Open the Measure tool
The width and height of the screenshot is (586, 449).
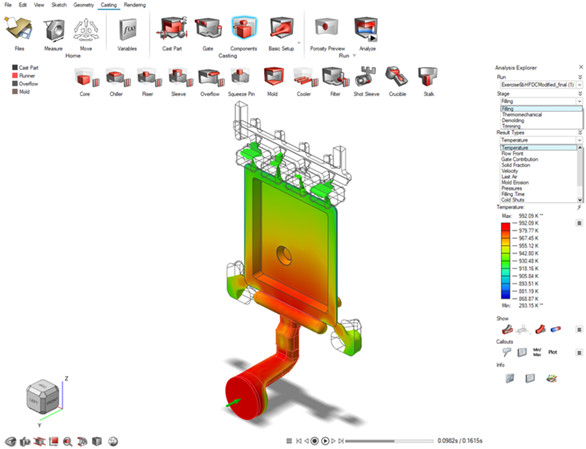pyautogui.click(x=54, y=30)
